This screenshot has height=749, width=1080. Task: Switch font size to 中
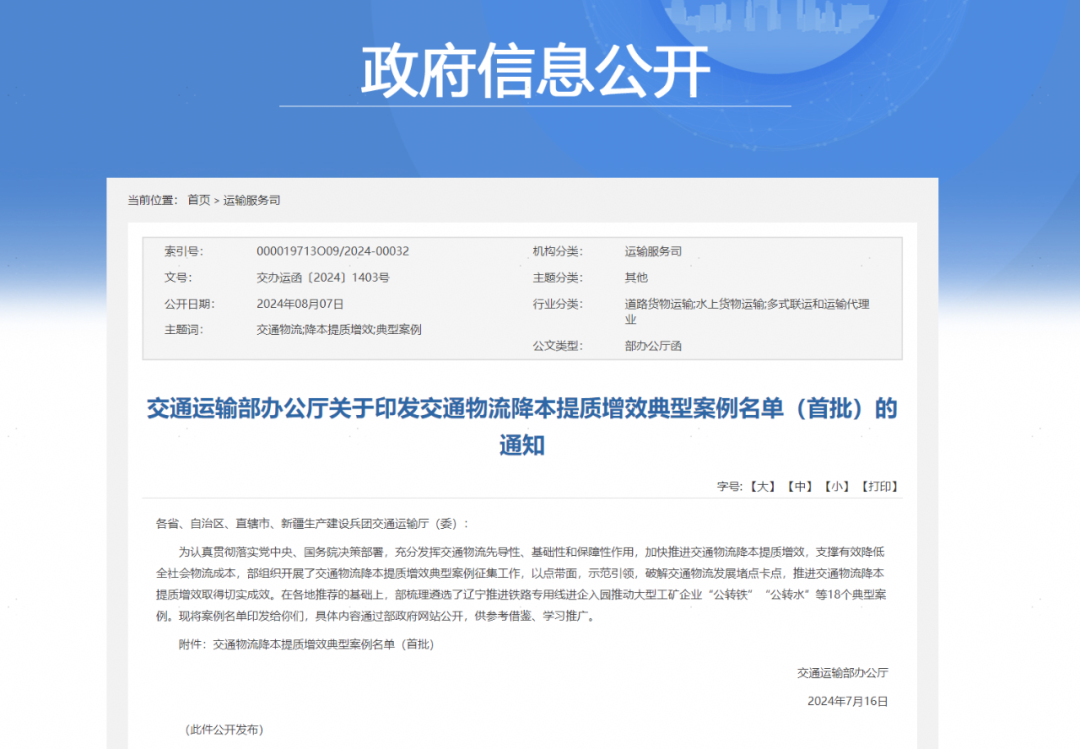point(799,487)
